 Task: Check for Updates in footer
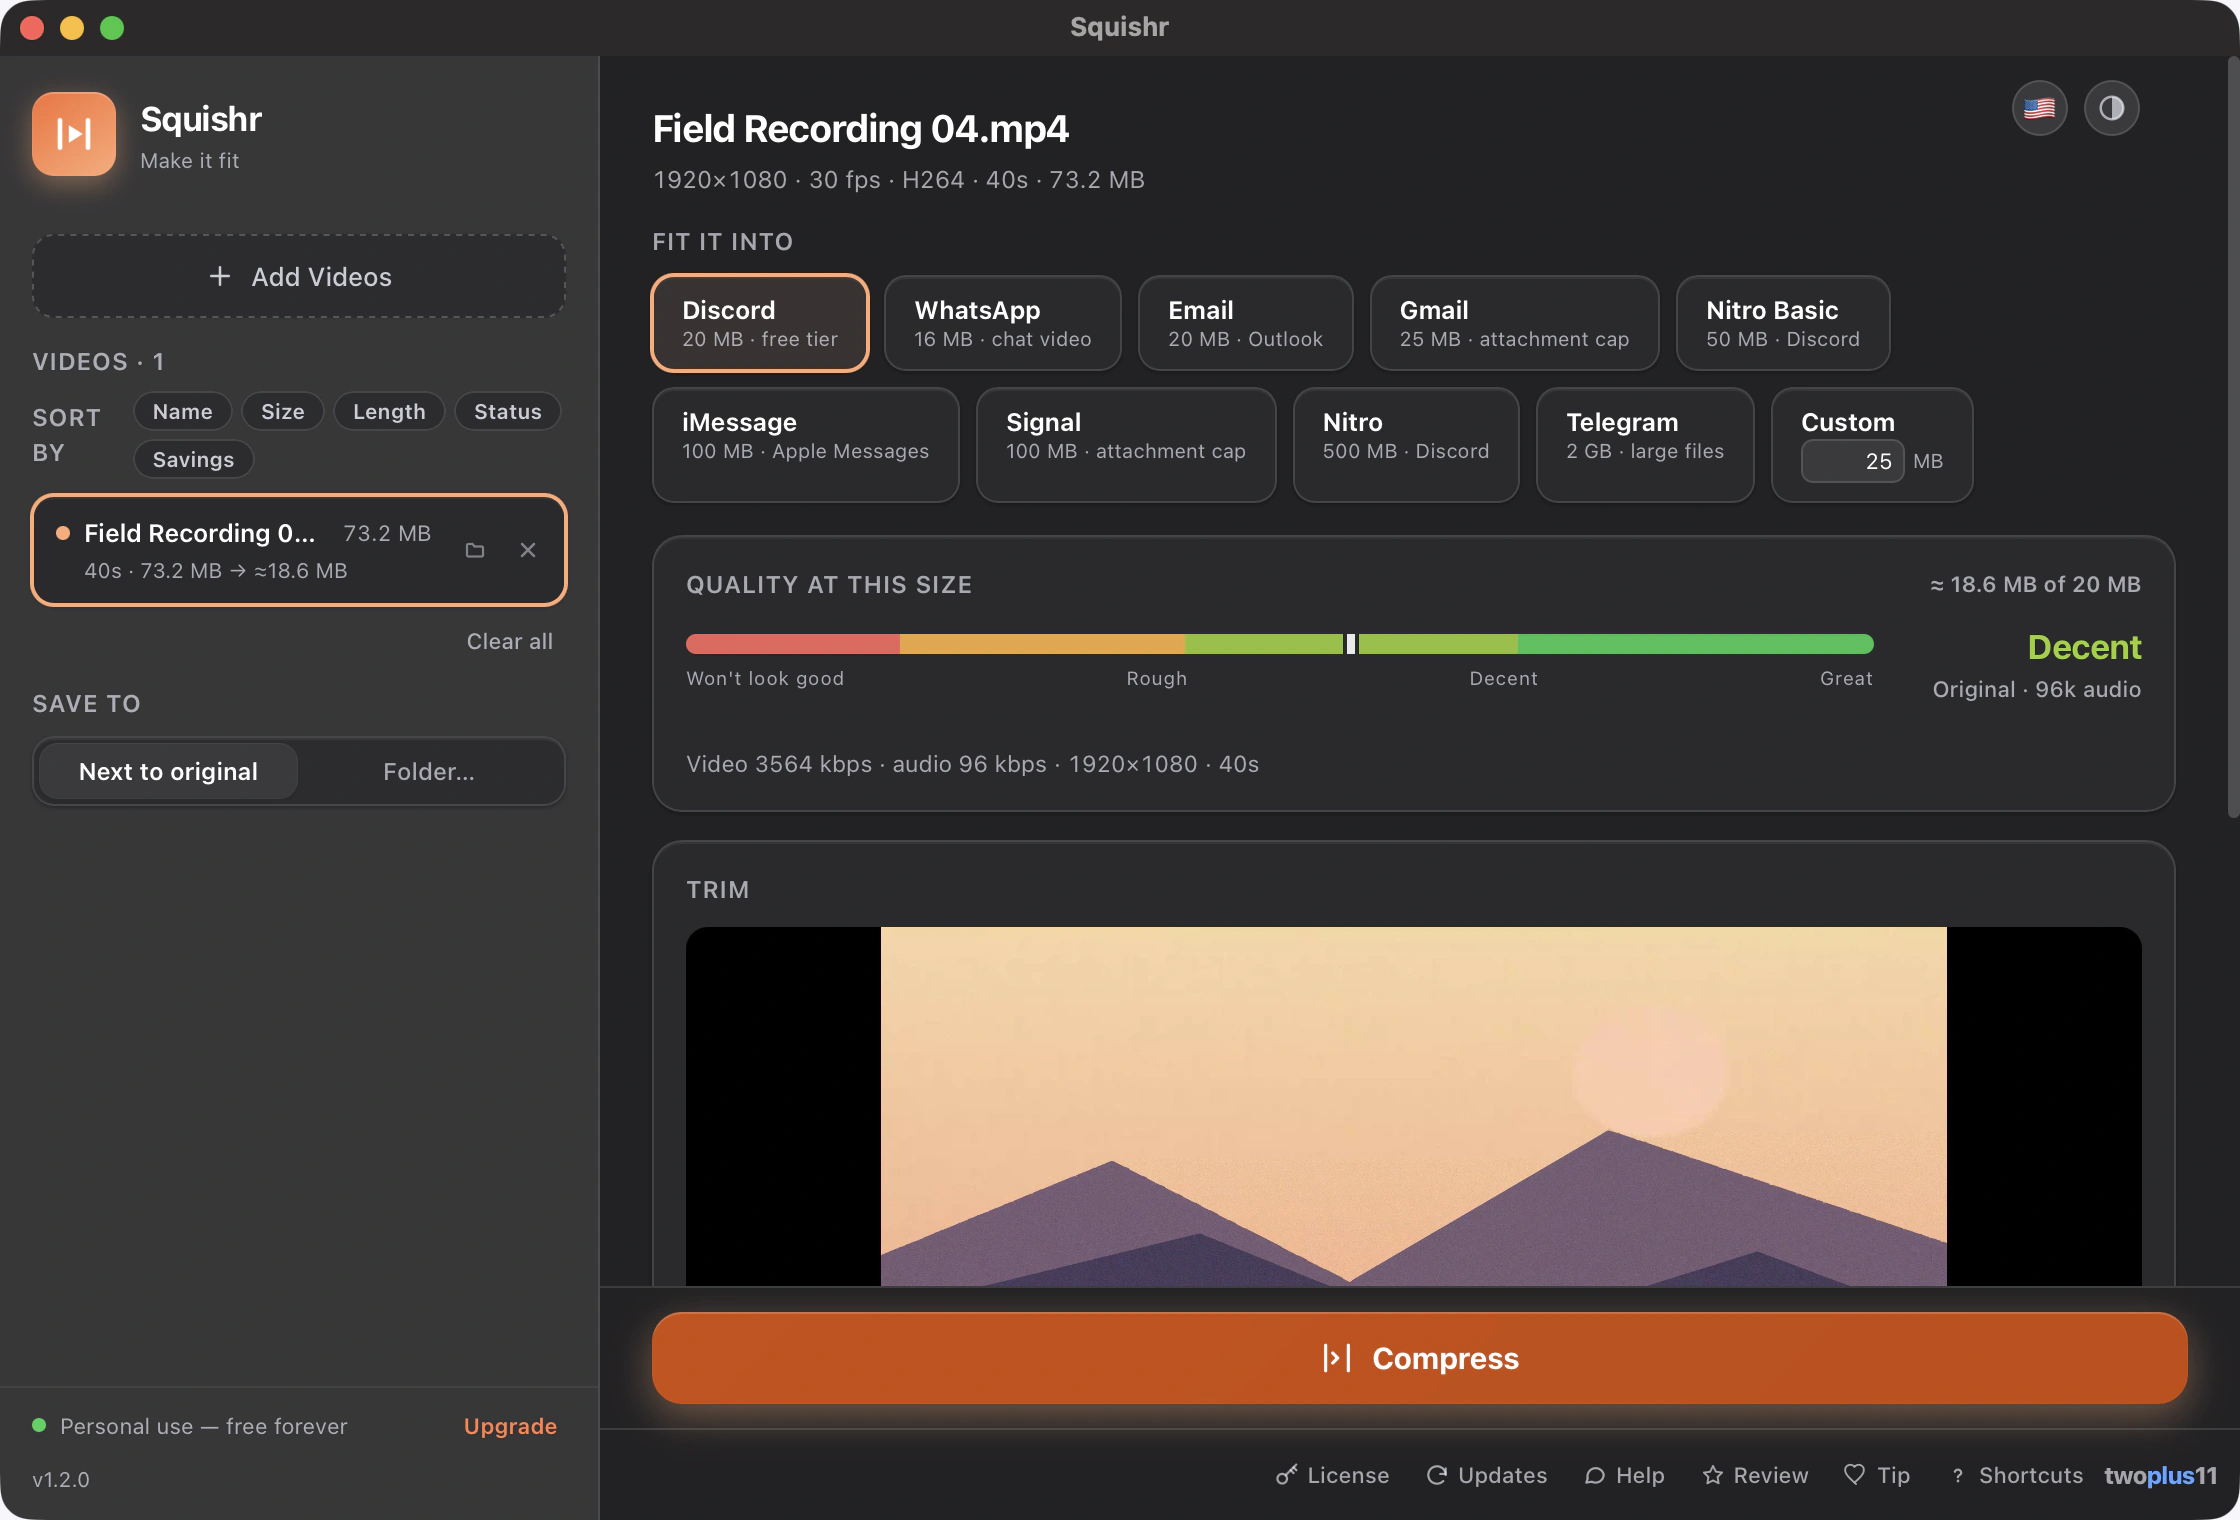click(x=1486, y=1475)
